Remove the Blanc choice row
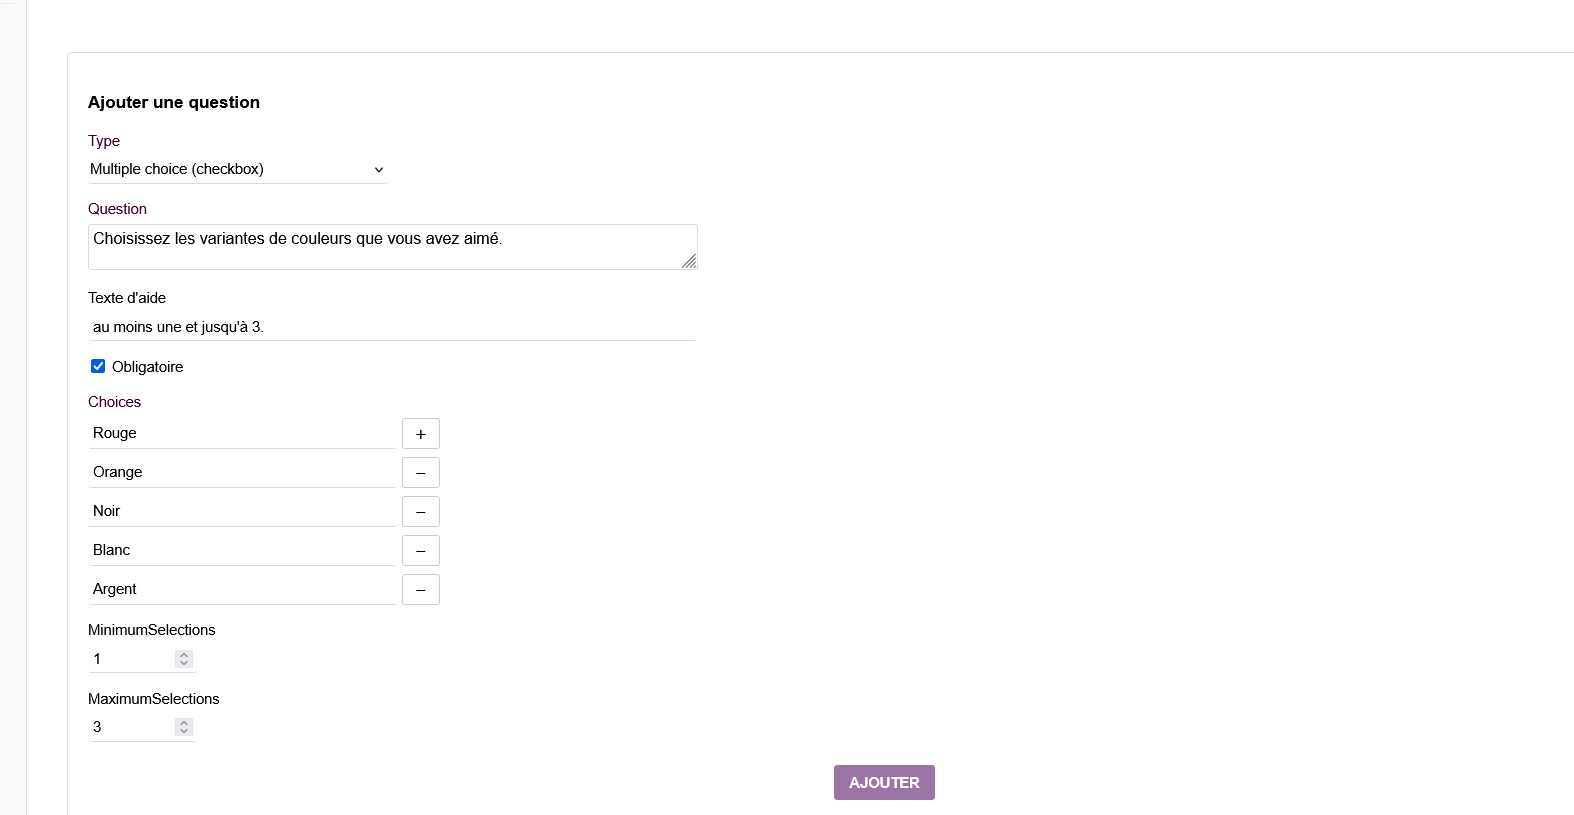Viewport: 1574px width, 815px height. tap(420, 551)
